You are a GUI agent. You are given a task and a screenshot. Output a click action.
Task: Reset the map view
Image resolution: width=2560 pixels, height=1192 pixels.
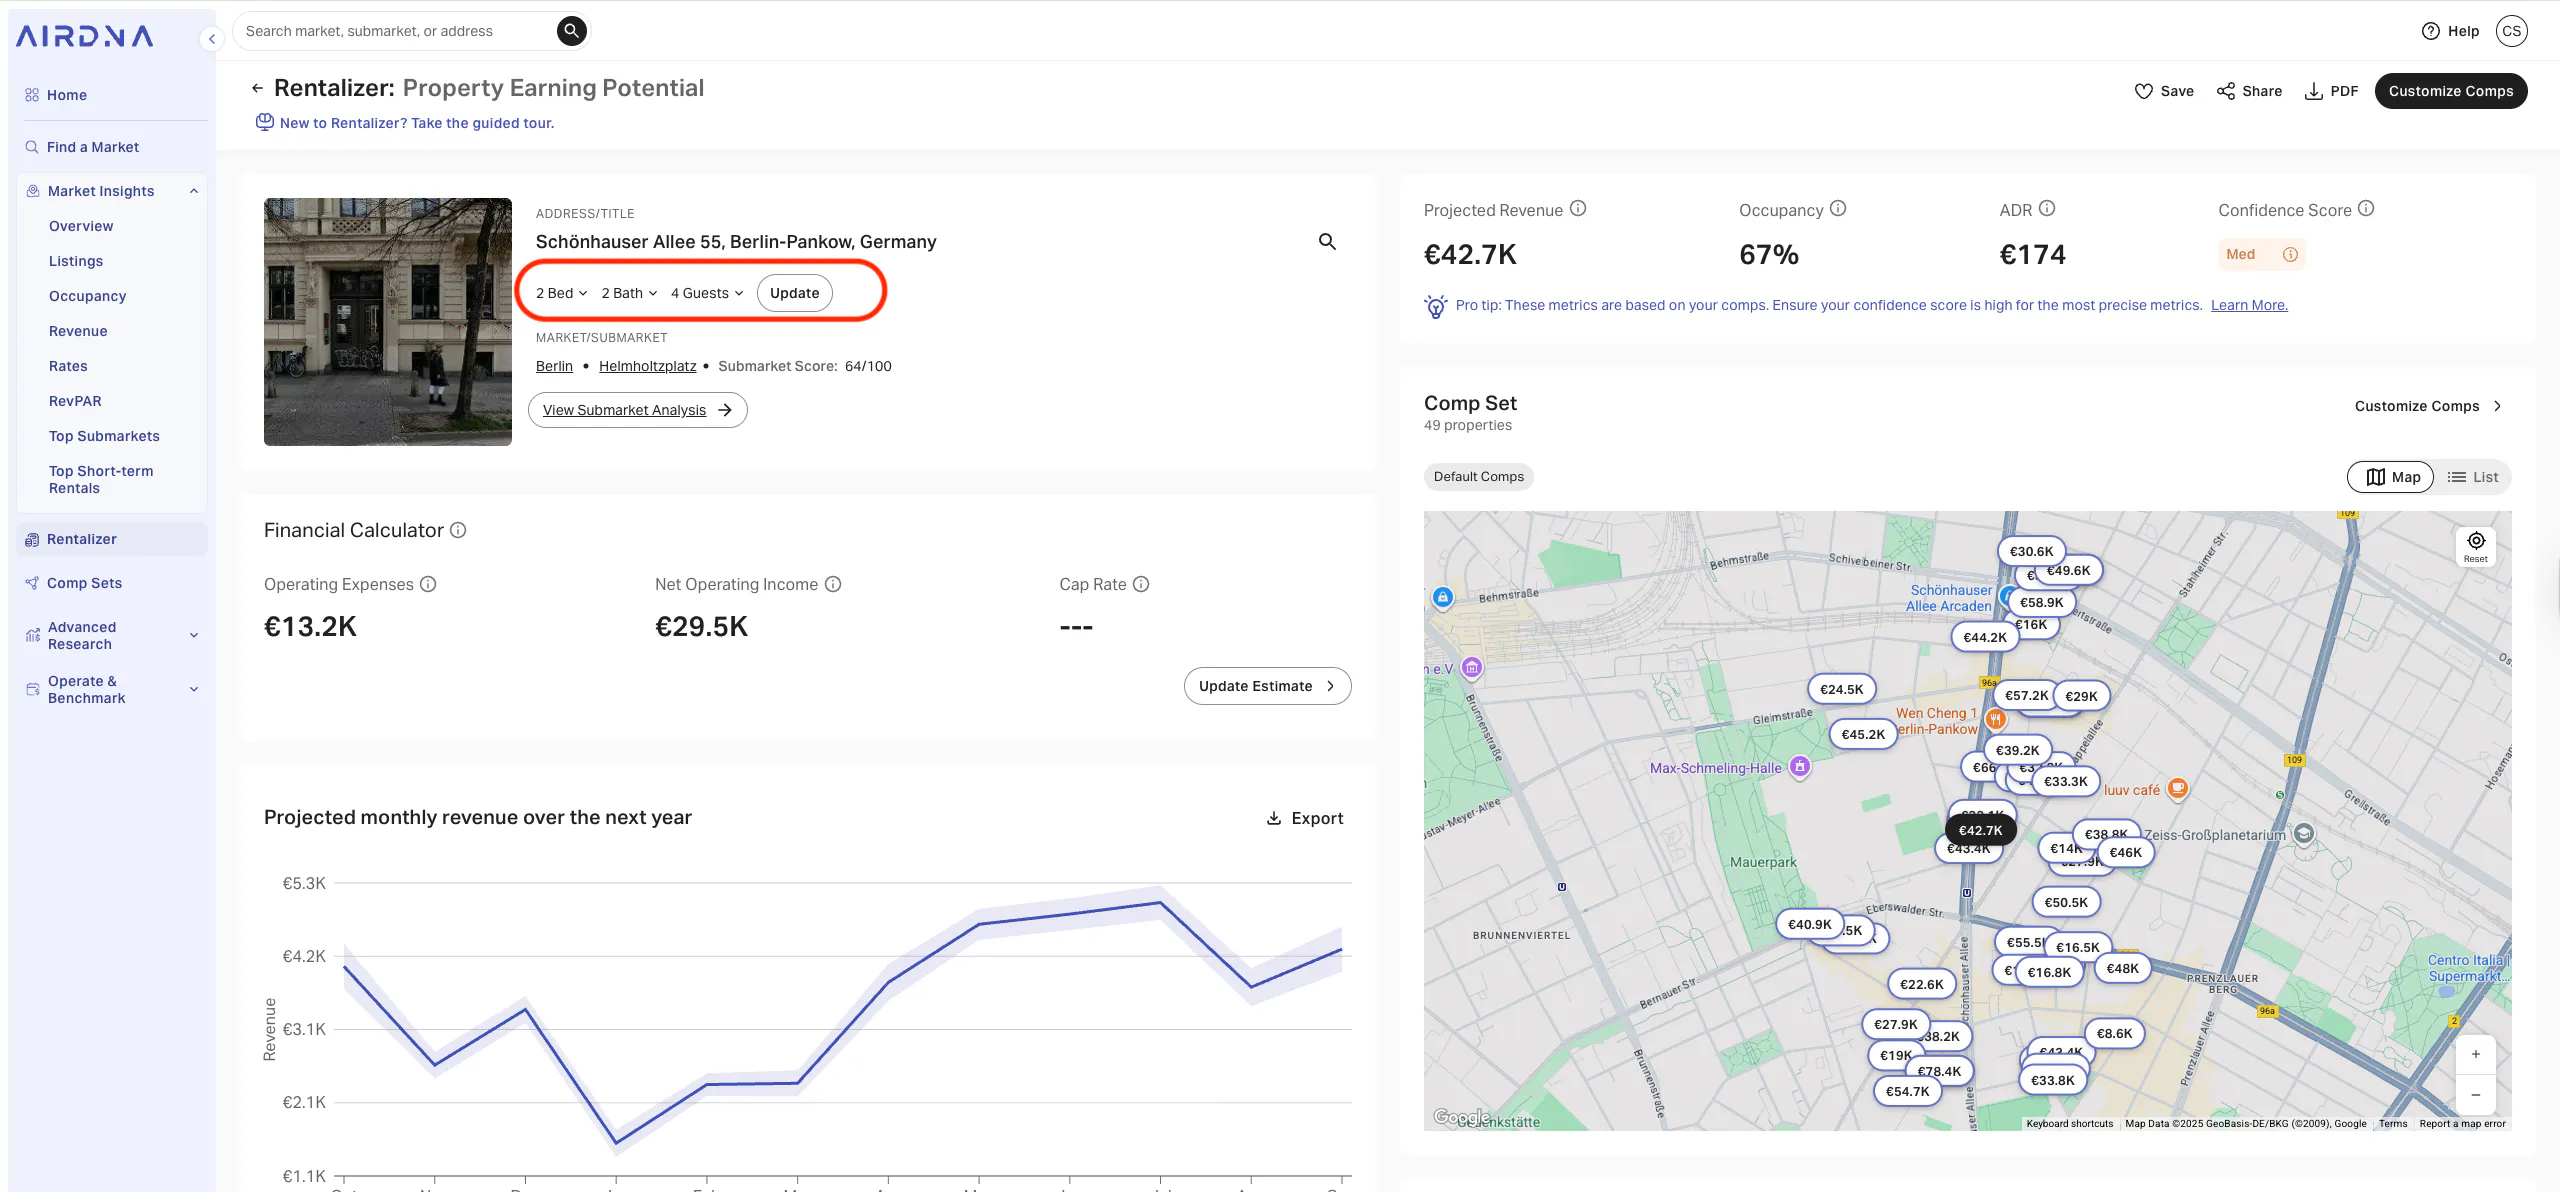point(2475,546)
